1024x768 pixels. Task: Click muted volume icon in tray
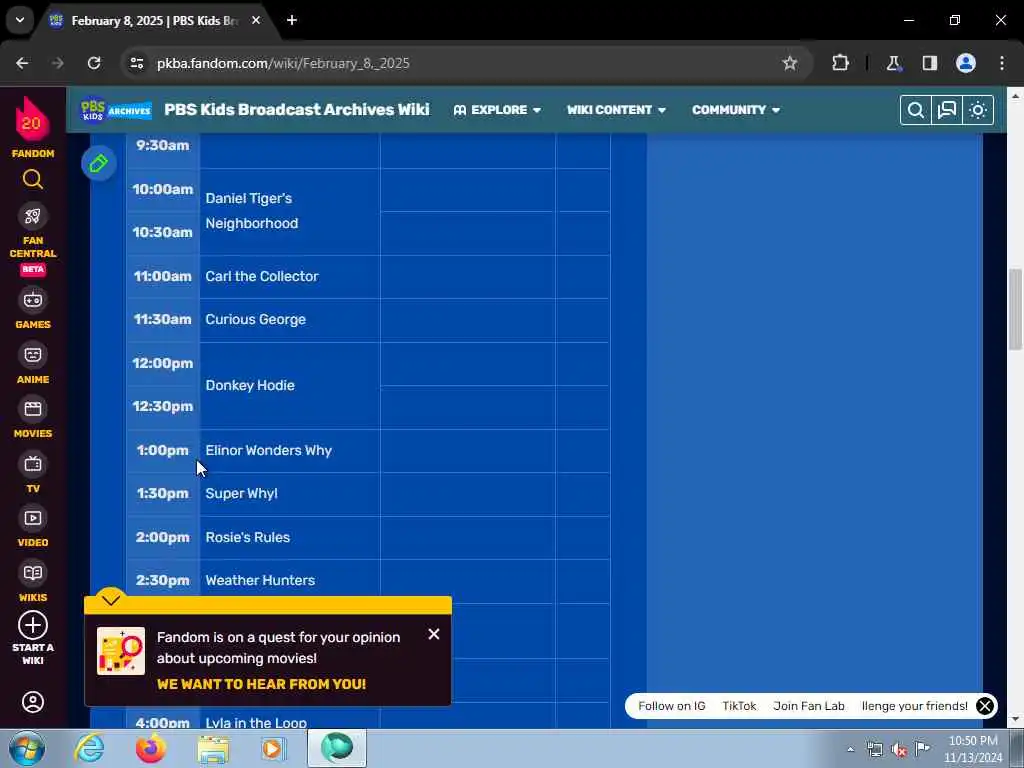pos(899,750)
